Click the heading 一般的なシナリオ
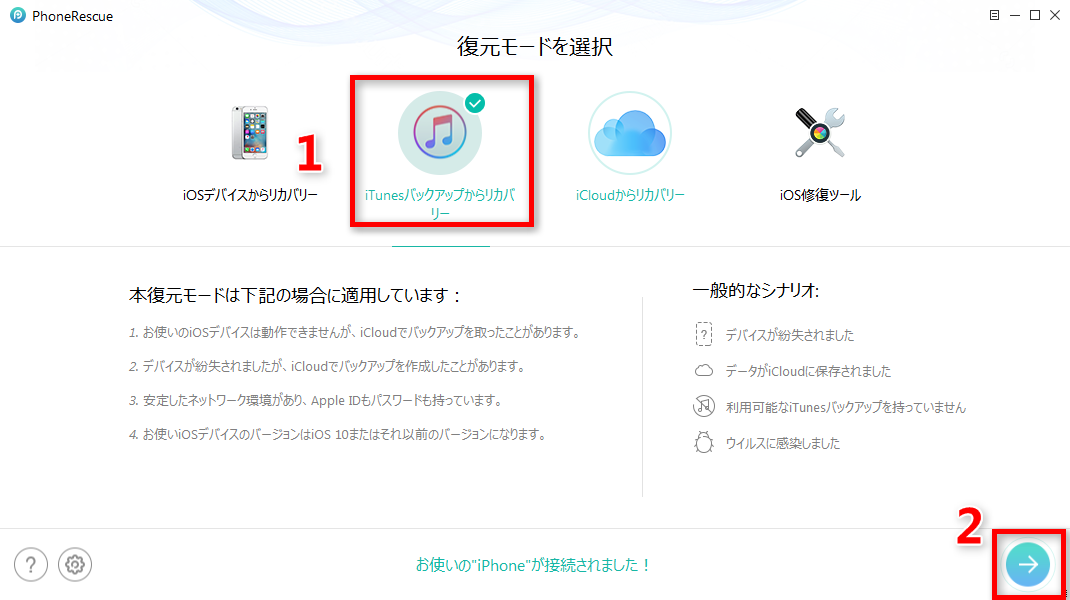The height and width of the screenshot is (600, 1070). coord(755,291)
